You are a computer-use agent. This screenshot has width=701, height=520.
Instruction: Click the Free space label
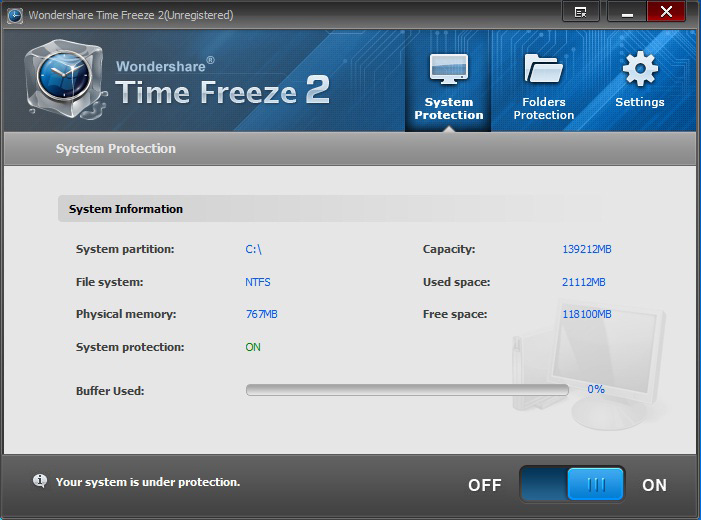point(455,314)
